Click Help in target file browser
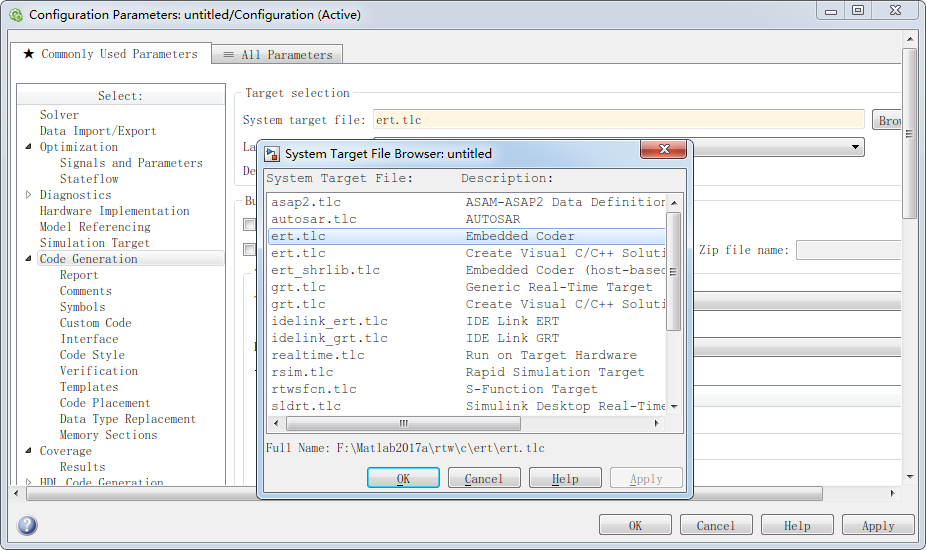Image resolution: width=926 pixels, height=550 pixels. click(565, 478)
